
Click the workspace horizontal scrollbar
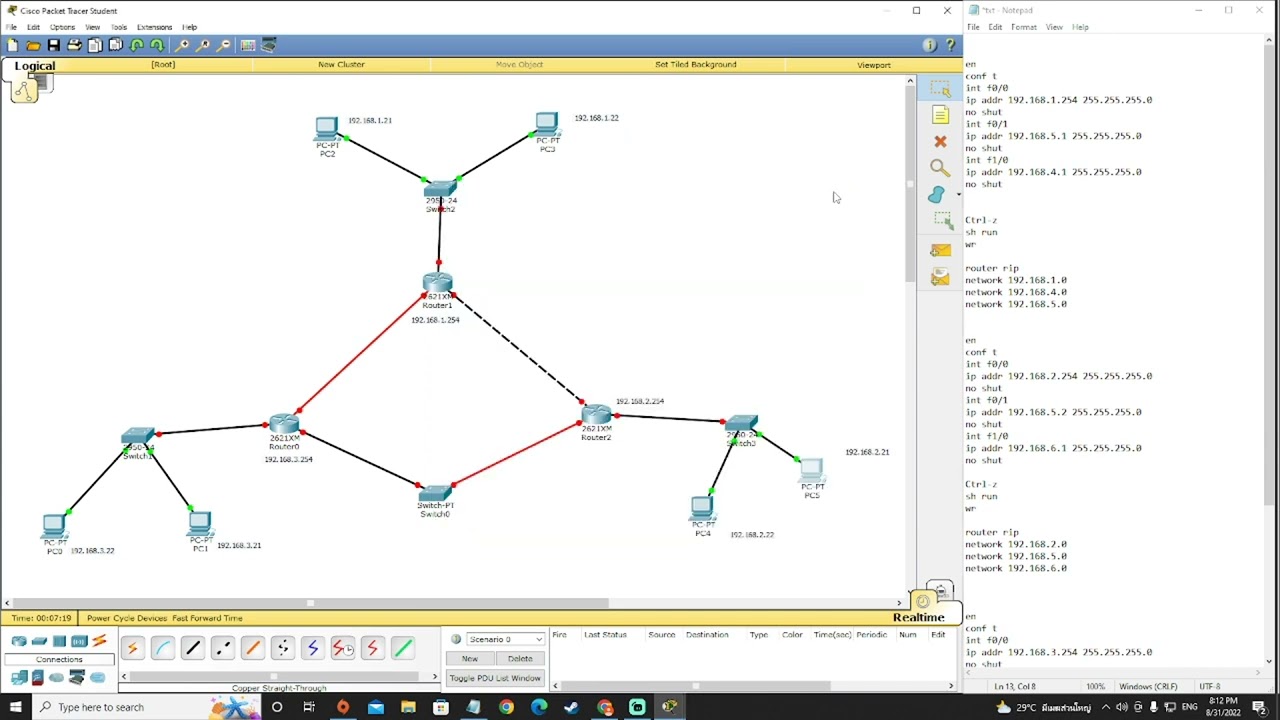(310, 603)
